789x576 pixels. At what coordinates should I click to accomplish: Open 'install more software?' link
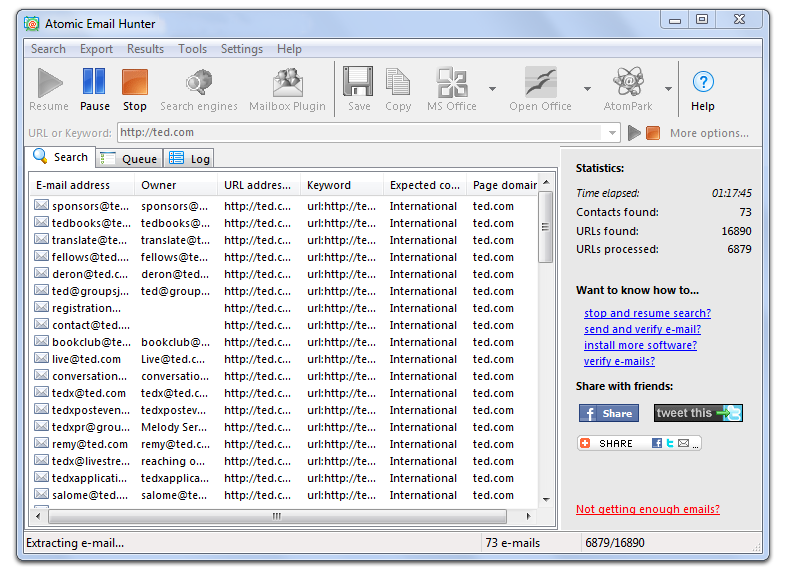[640, 345]
